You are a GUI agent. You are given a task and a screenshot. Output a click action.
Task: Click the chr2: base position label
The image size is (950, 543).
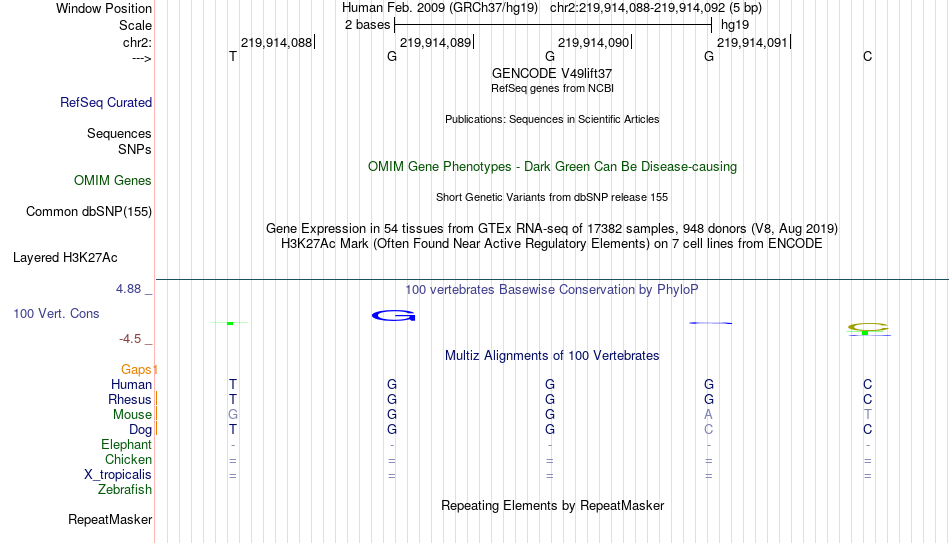click(138, 42)
